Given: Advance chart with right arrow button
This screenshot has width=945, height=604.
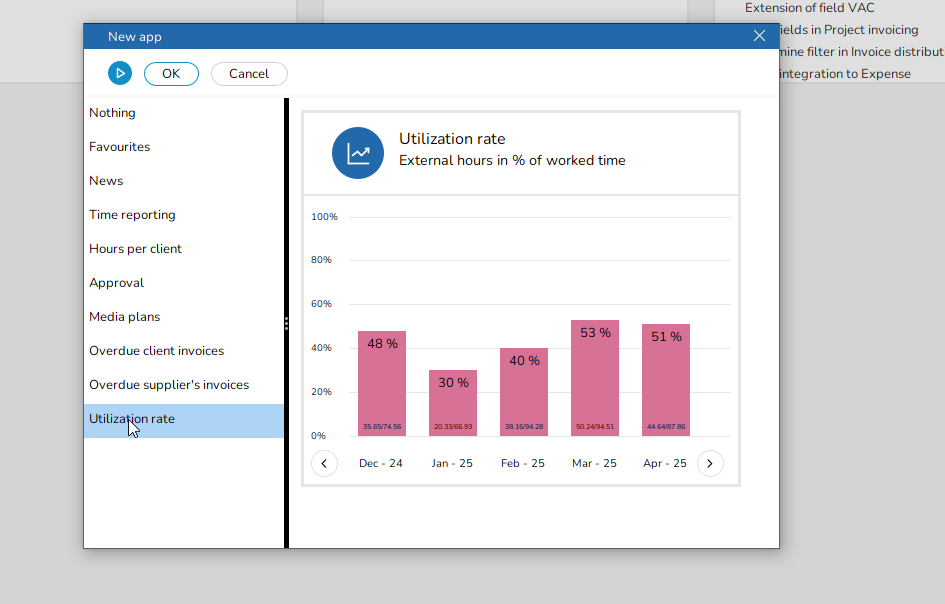Looking at the screenshot, I should [710, 464].
